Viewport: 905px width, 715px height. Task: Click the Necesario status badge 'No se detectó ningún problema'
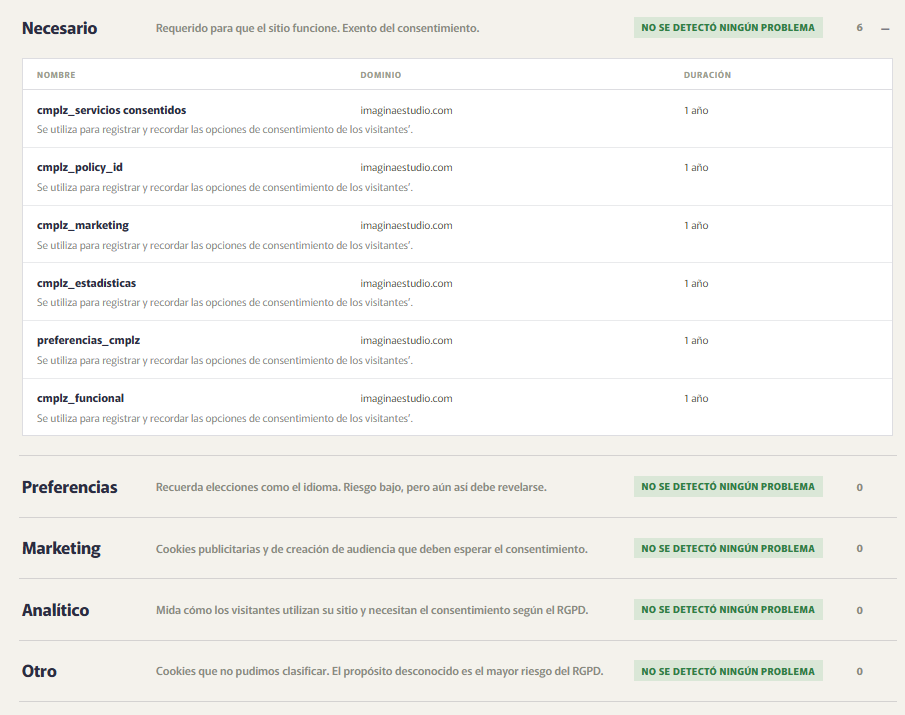(728, 28)
